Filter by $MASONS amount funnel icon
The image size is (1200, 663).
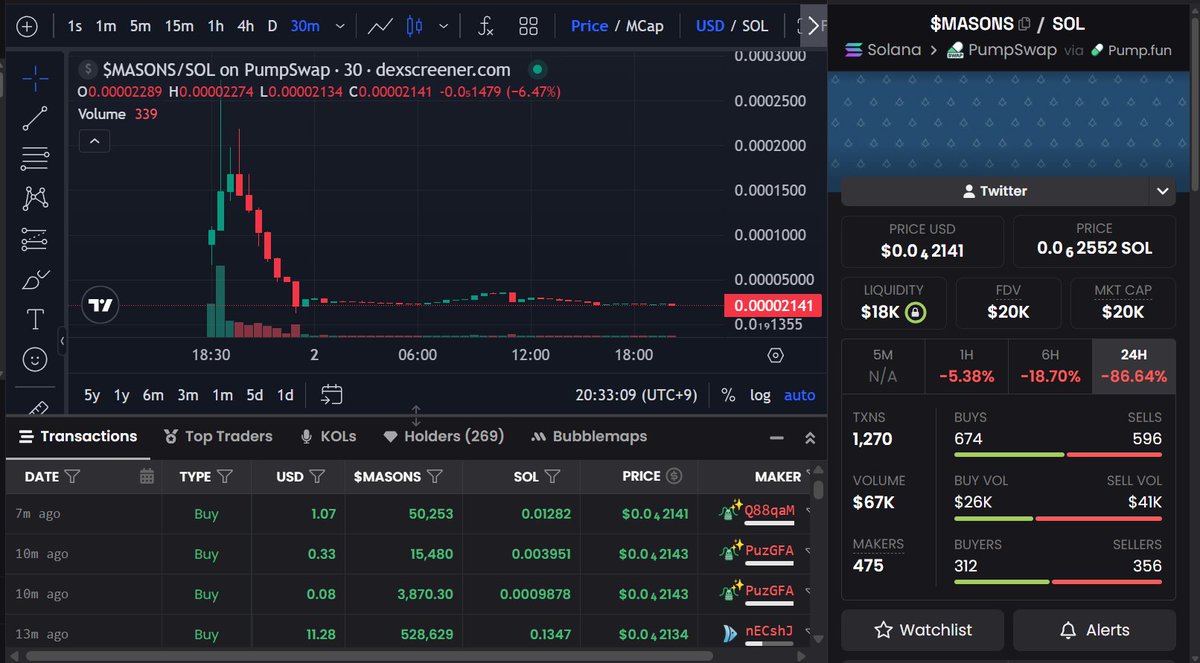[x=435, y=477]
